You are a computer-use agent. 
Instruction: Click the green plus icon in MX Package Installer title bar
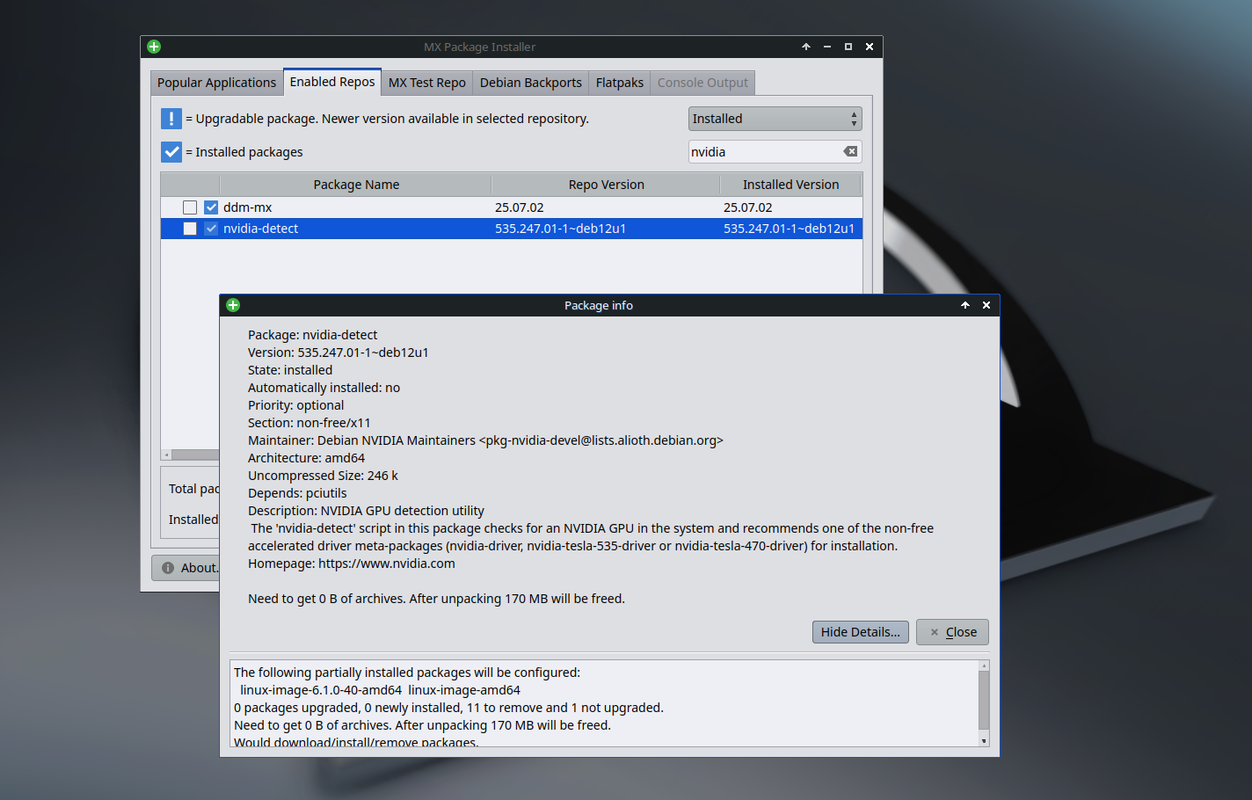[x=153, y=47]
